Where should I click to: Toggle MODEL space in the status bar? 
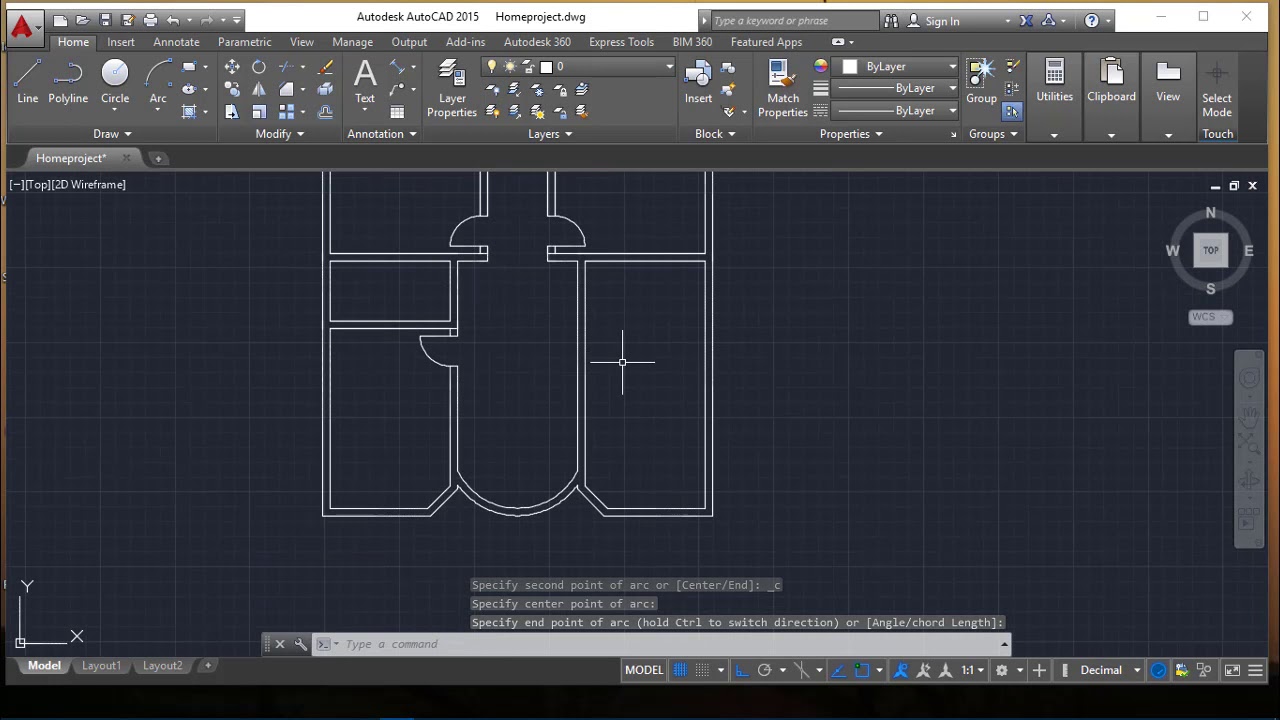click(x=643, y=670)
